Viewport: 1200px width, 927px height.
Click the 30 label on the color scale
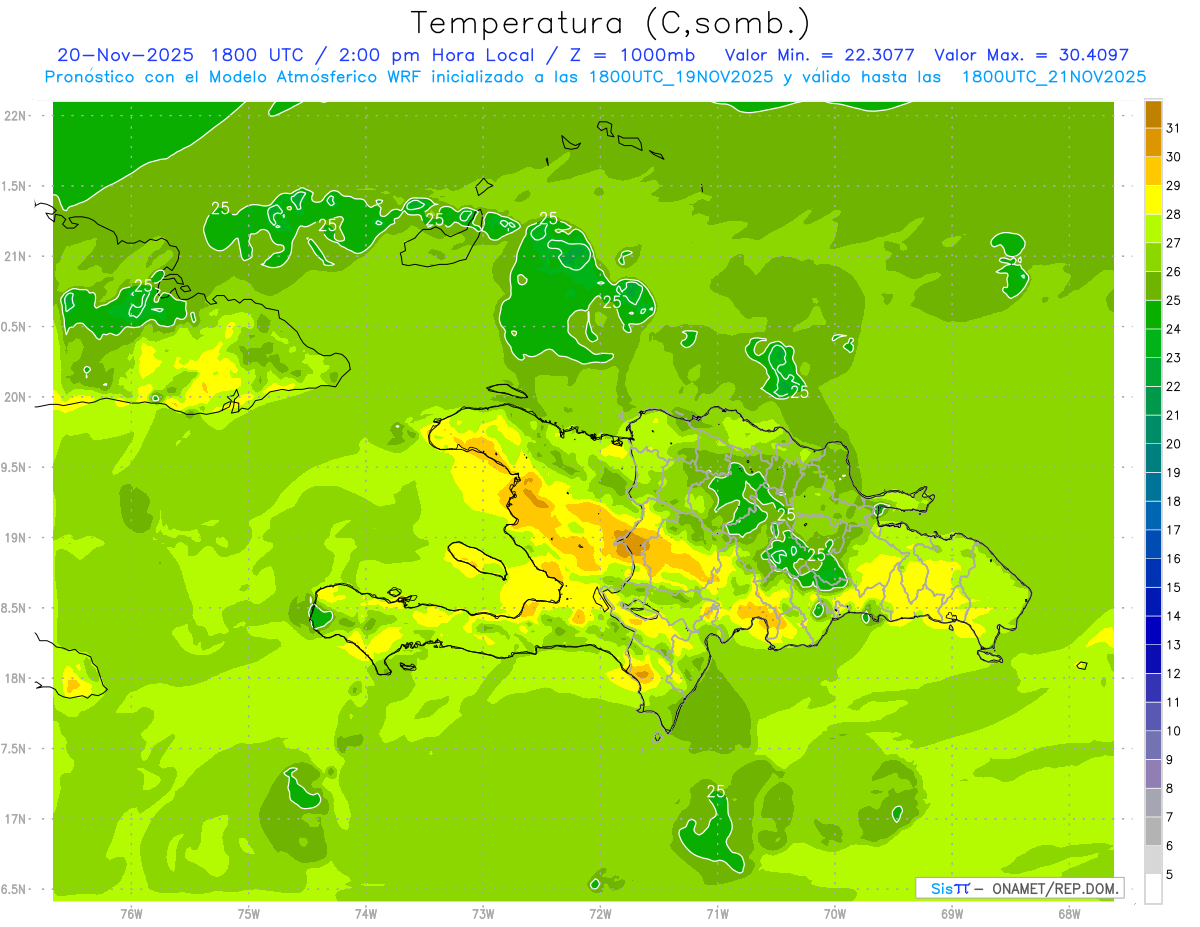point(1173,157)
